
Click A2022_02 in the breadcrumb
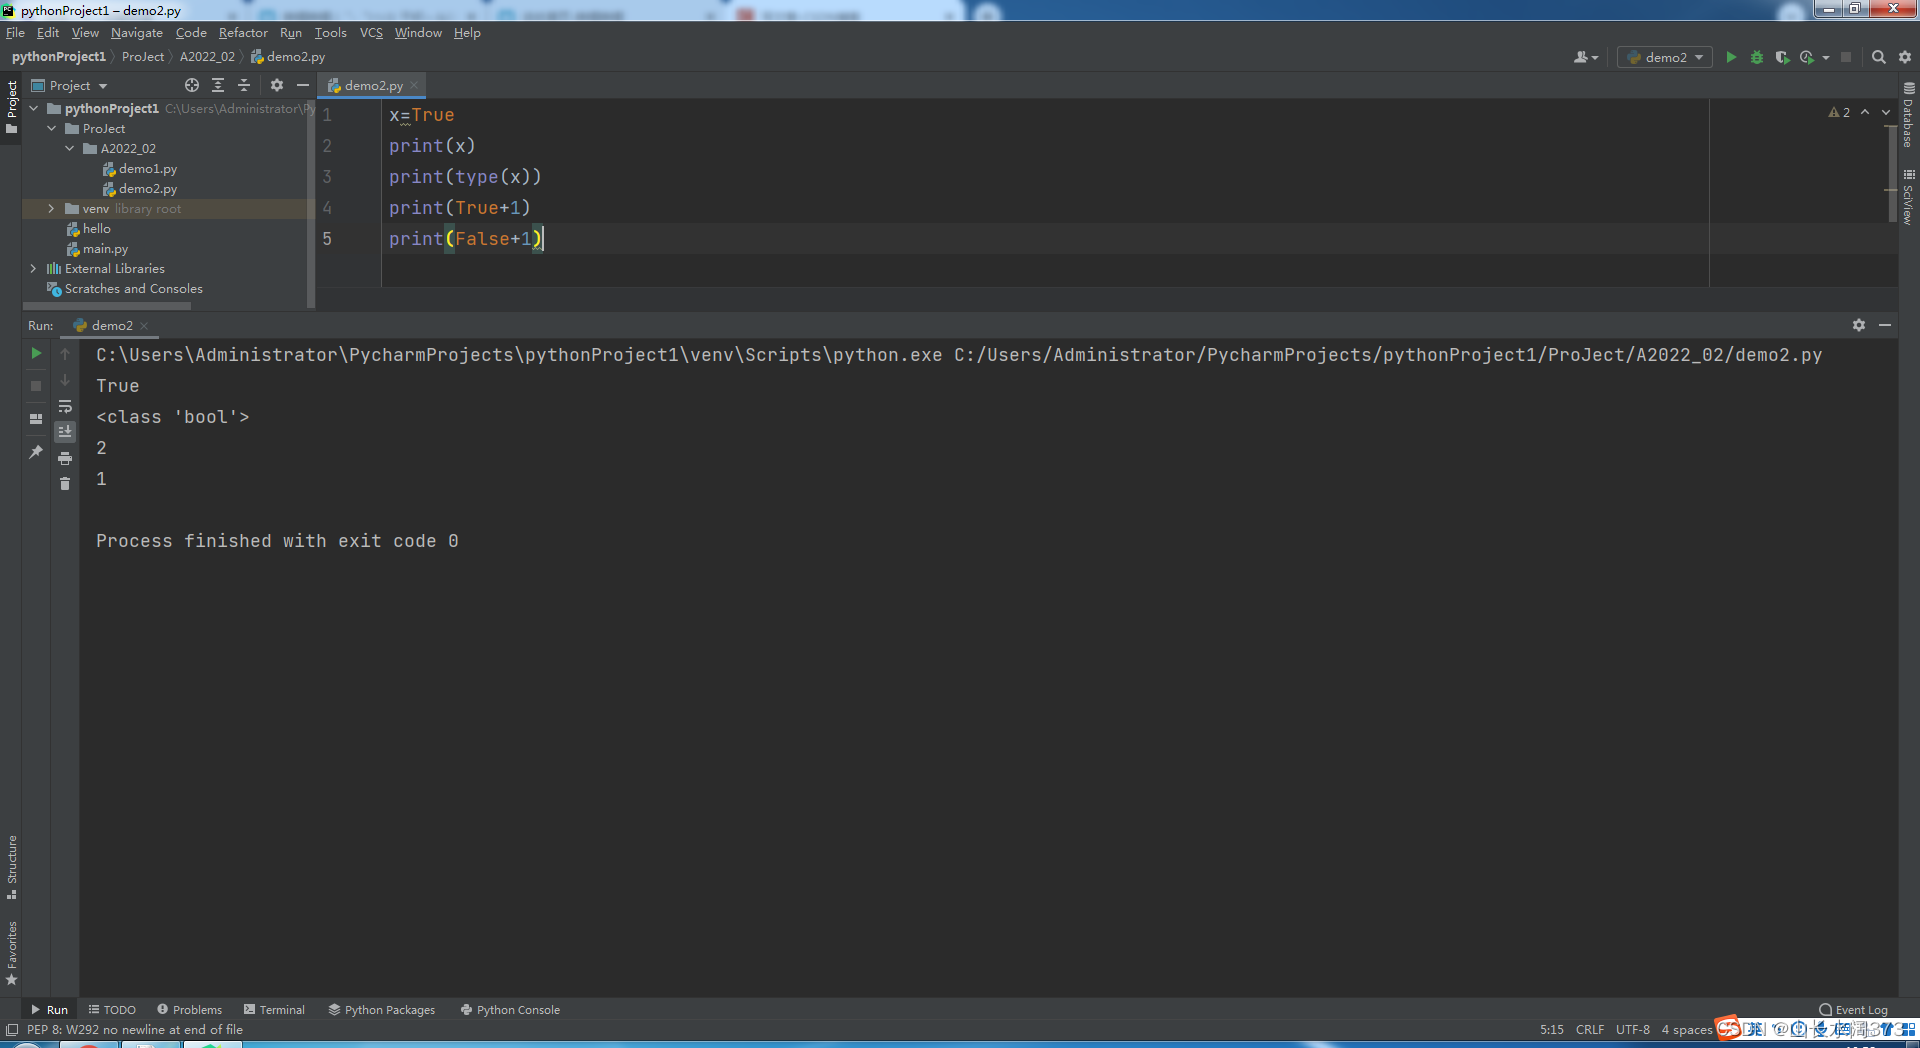tap(207, 57)
